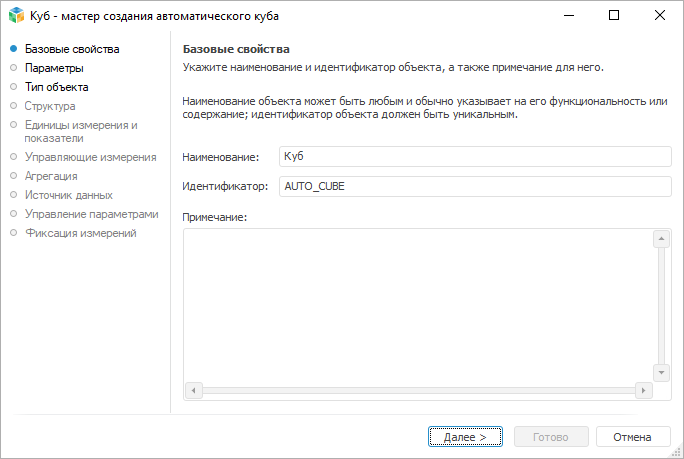The image size is (684, 459).
Task: Open the Управляющие измерения step
Action: (90, 157)
